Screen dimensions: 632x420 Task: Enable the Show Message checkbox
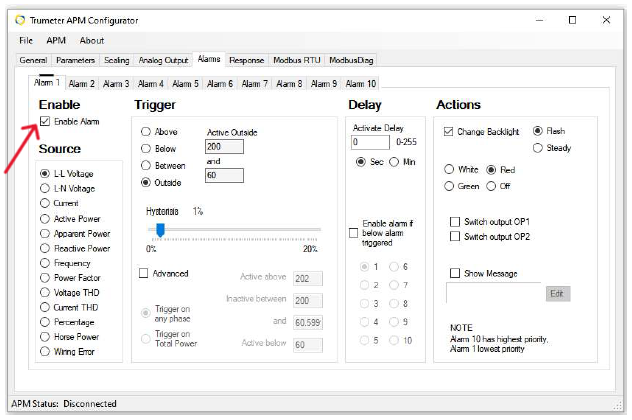coord(455,273)
